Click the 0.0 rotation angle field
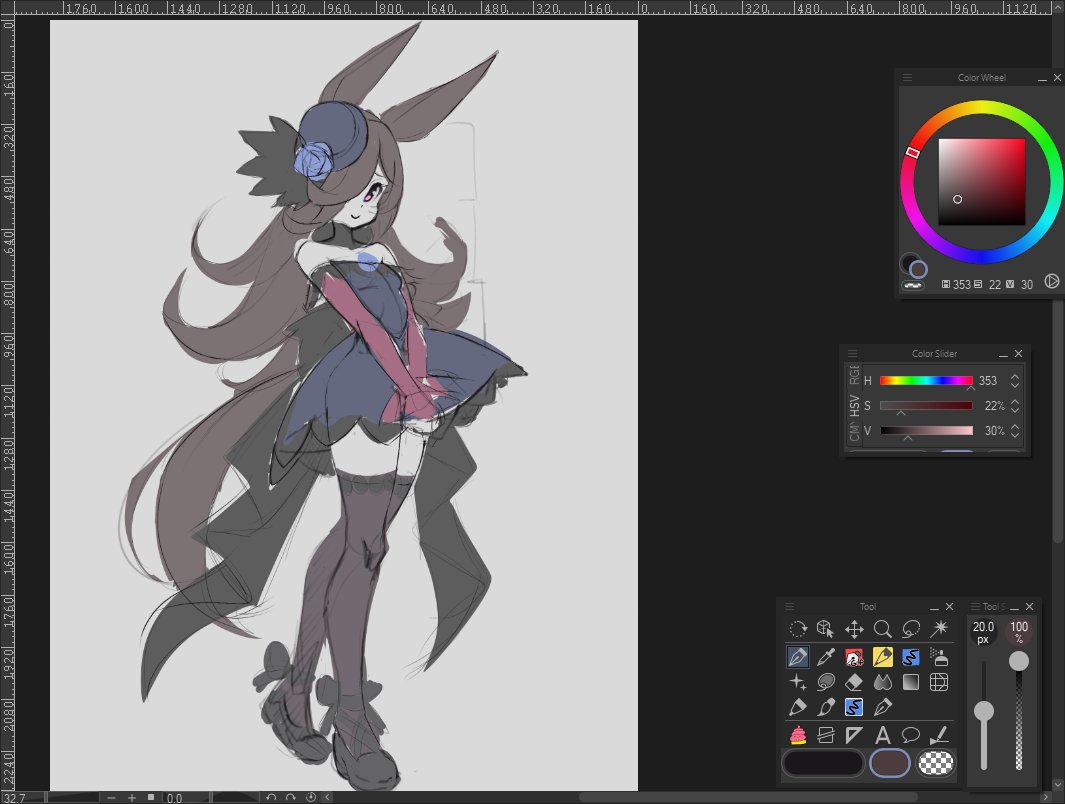1065x804 pixels. point(185,798)
